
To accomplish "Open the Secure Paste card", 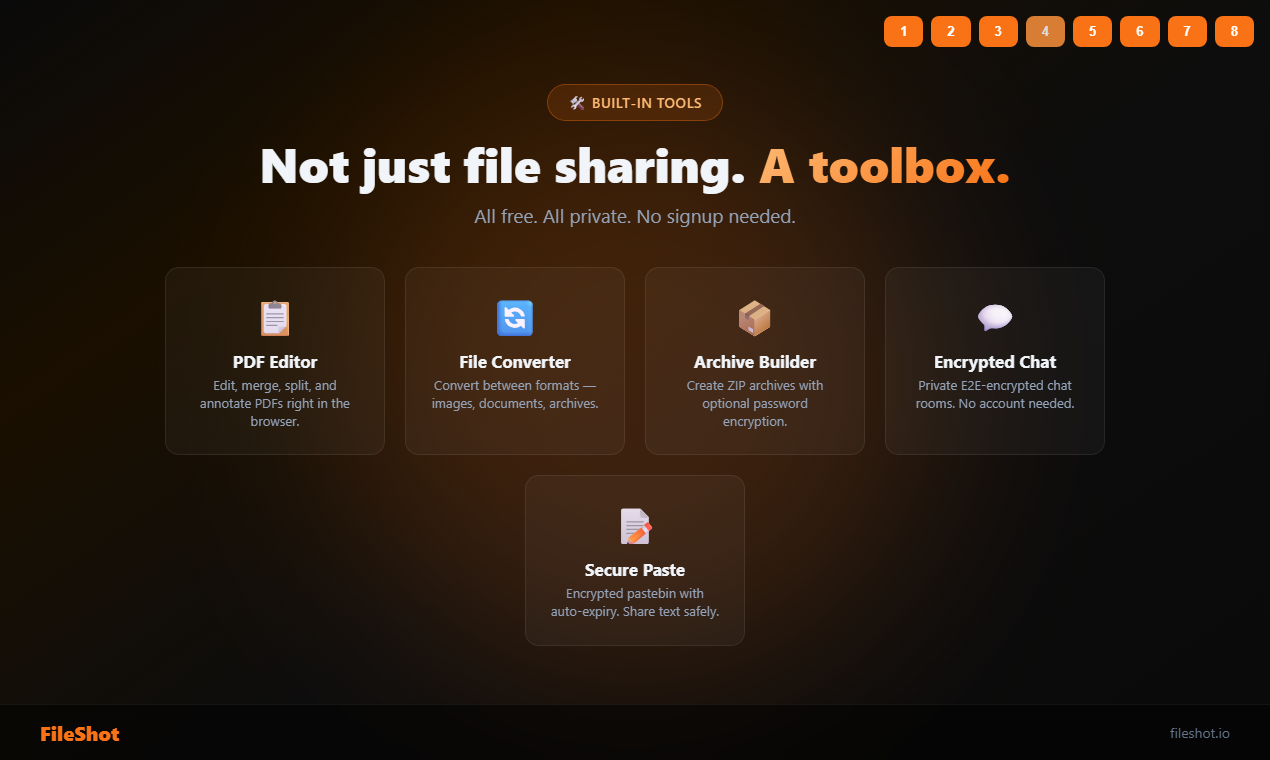I will [634, 560].
